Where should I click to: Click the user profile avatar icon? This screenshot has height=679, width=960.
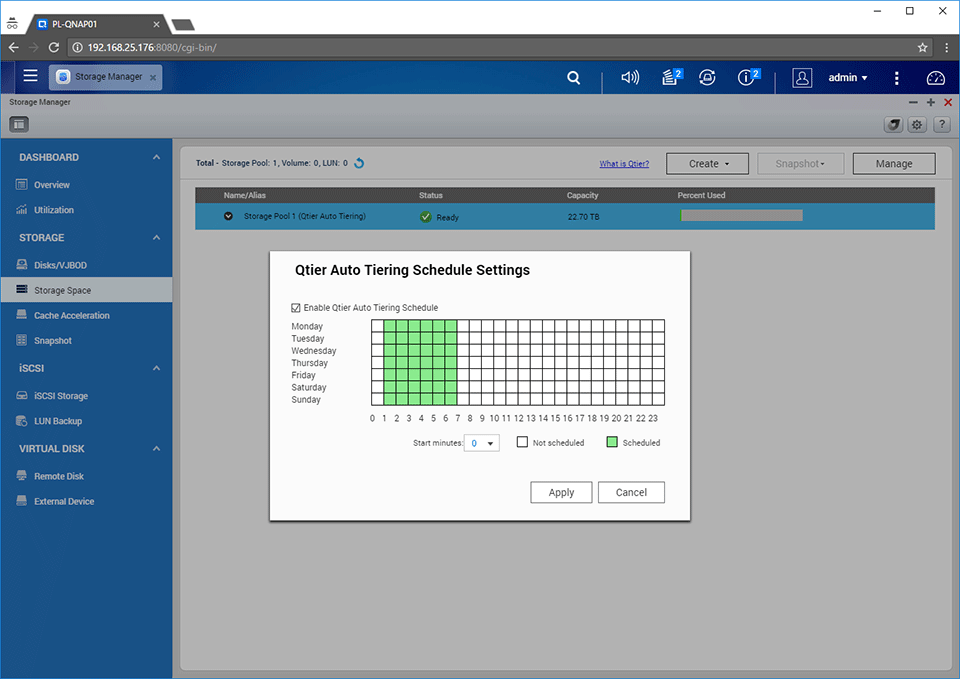point(802,78)
